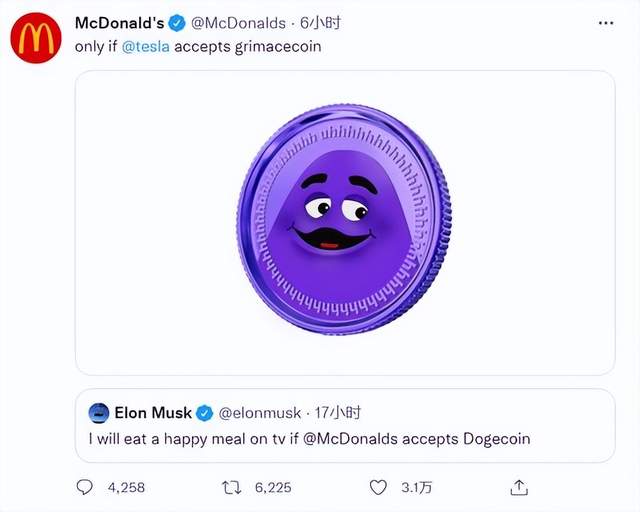The height and width of the screenshot is (512, 640).
Task: Click the 4,258 replies count
Action: point(125,488)
